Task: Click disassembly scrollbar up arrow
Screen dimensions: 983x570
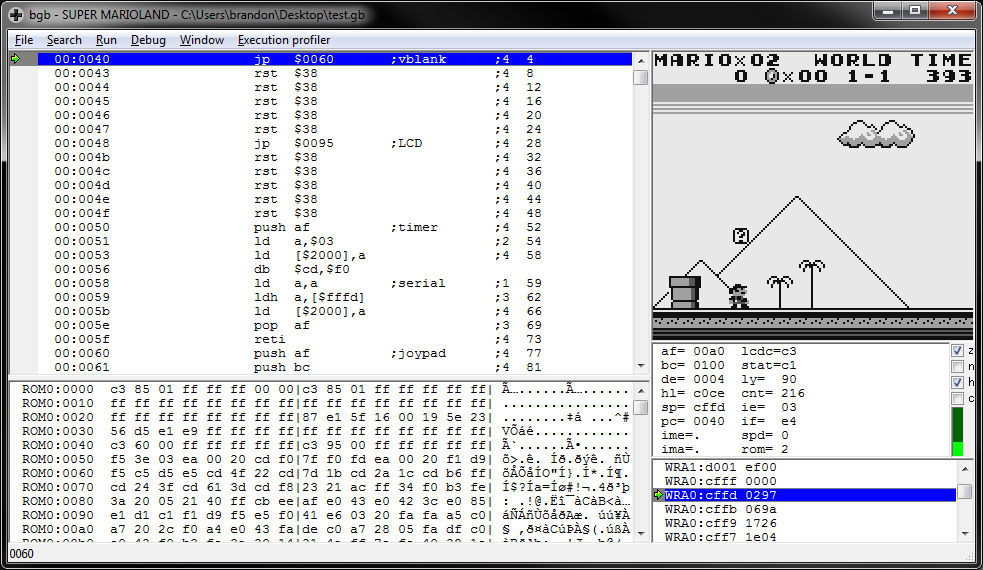Action: (x=641, y=60)
